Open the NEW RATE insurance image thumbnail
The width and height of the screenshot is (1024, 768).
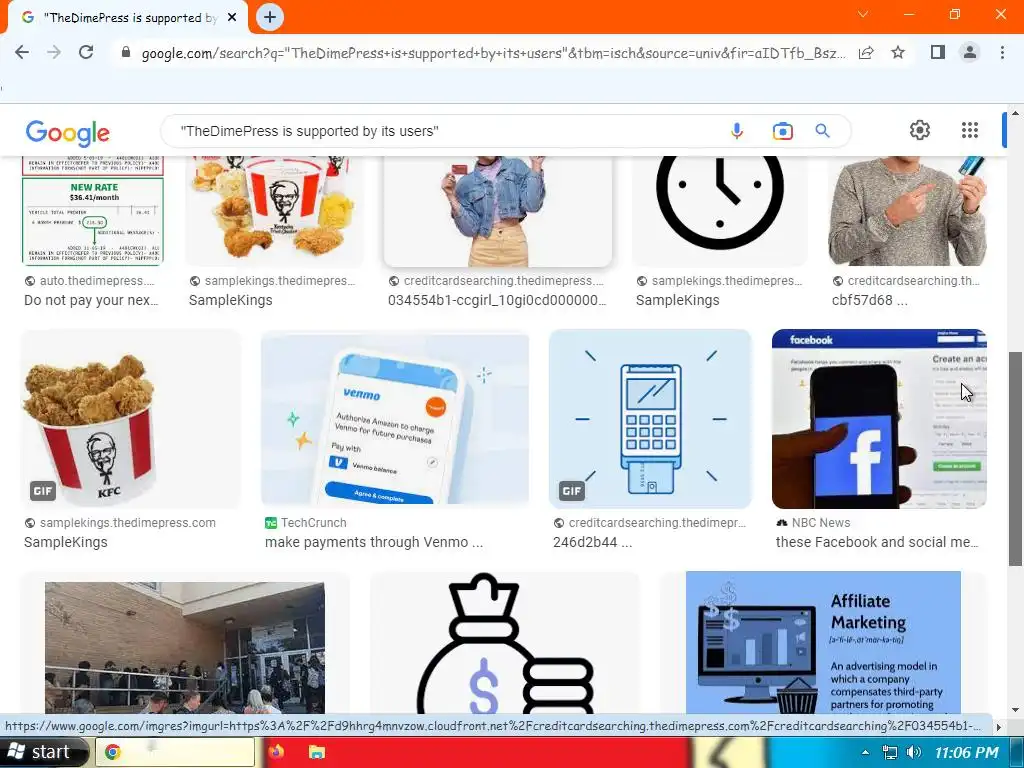pyautogui.click(x=93, y=210)
